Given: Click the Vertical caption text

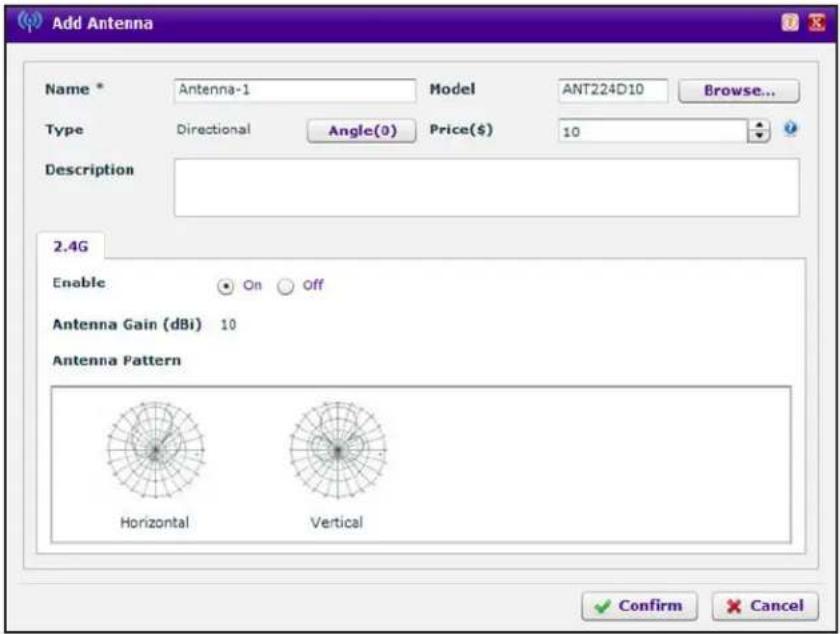Looking at the screenshot, I should point(336,522).
